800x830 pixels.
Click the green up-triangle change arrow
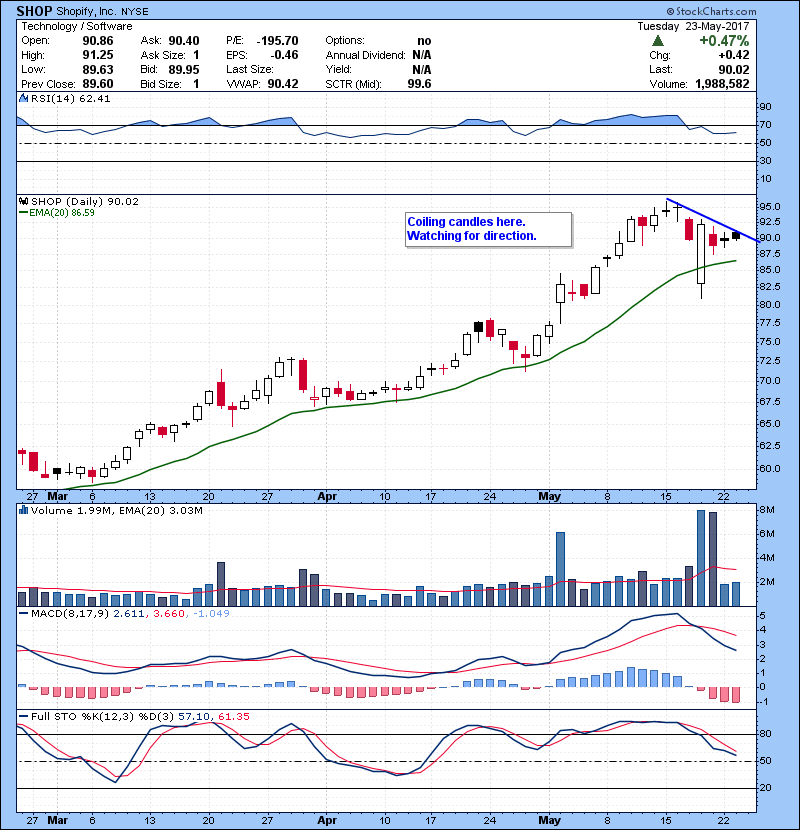[658, 41]
